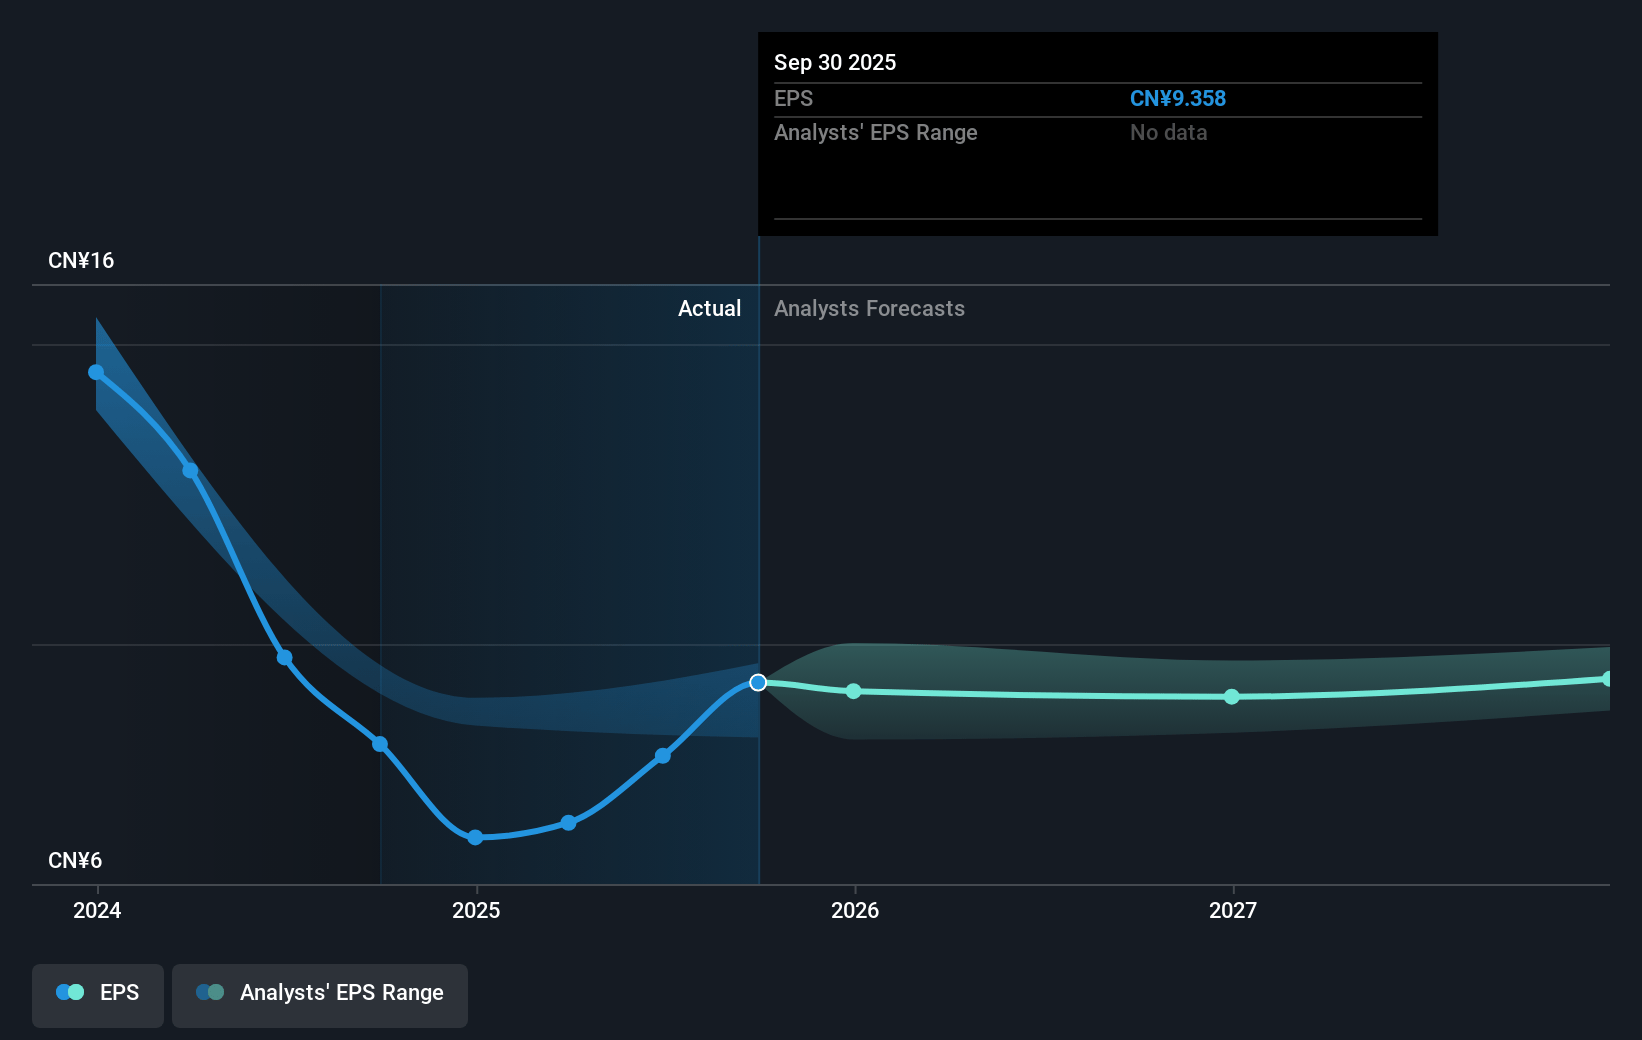Click the forecast EPS point at 2027

tap(1232, 696)
